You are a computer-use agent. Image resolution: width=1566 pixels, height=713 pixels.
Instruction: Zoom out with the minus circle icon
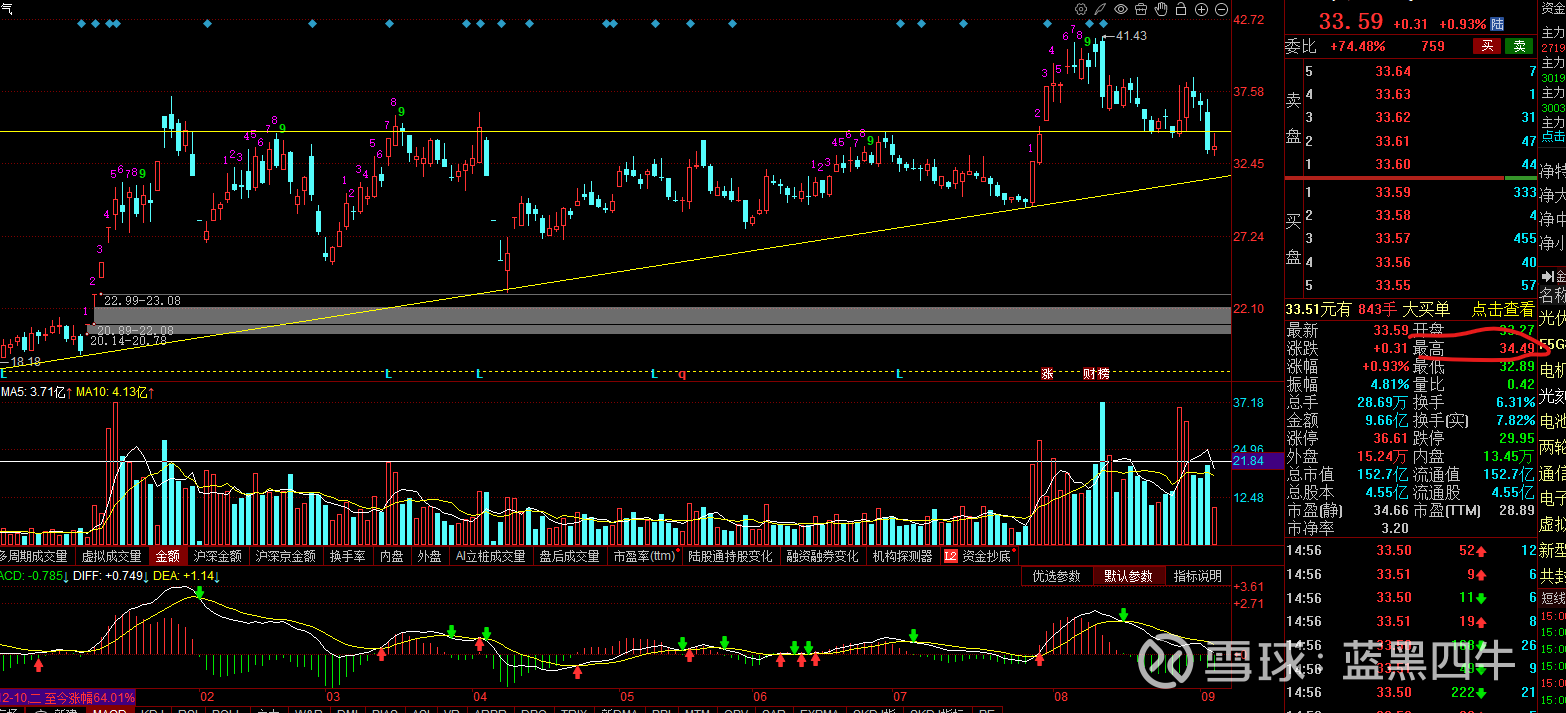[1222, 9]
